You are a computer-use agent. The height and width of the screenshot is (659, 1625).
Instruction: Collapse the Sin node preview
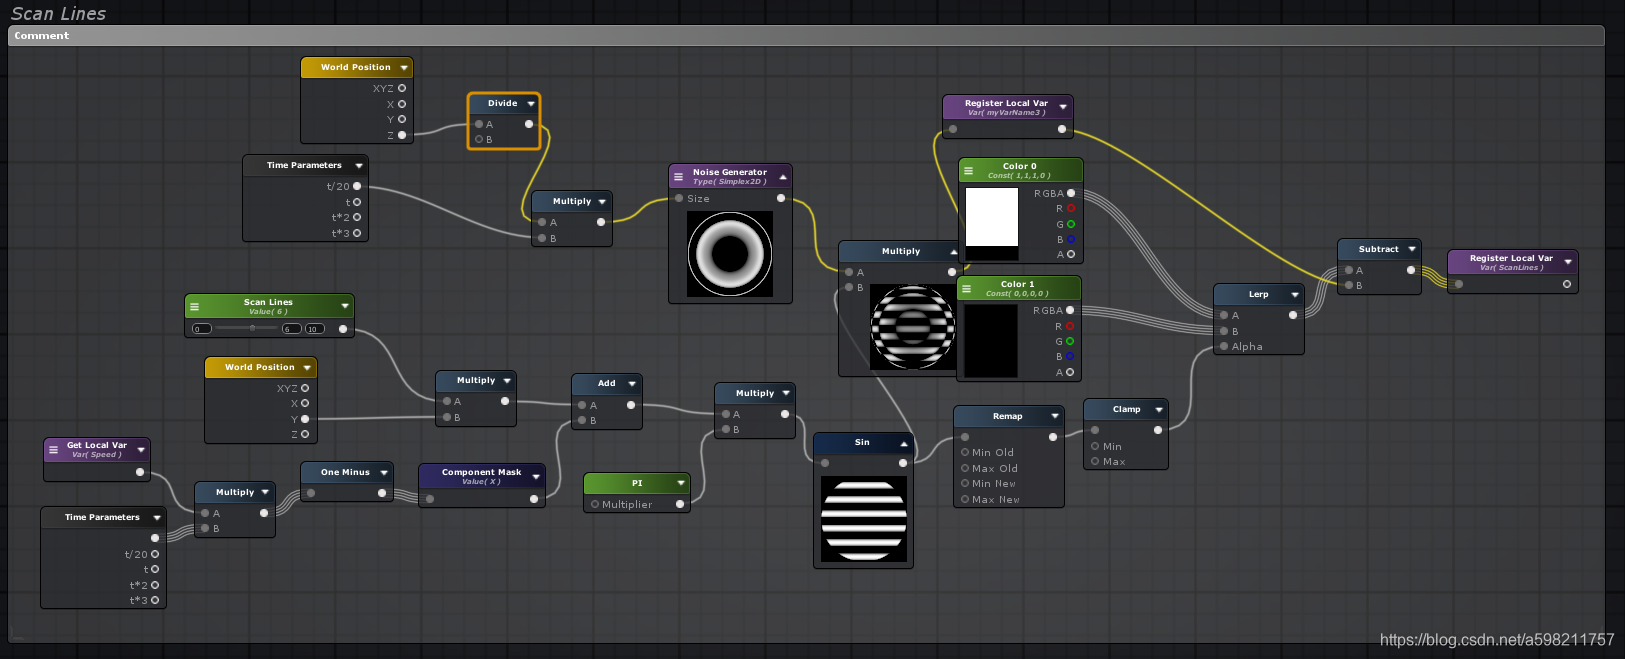point(904,443)
